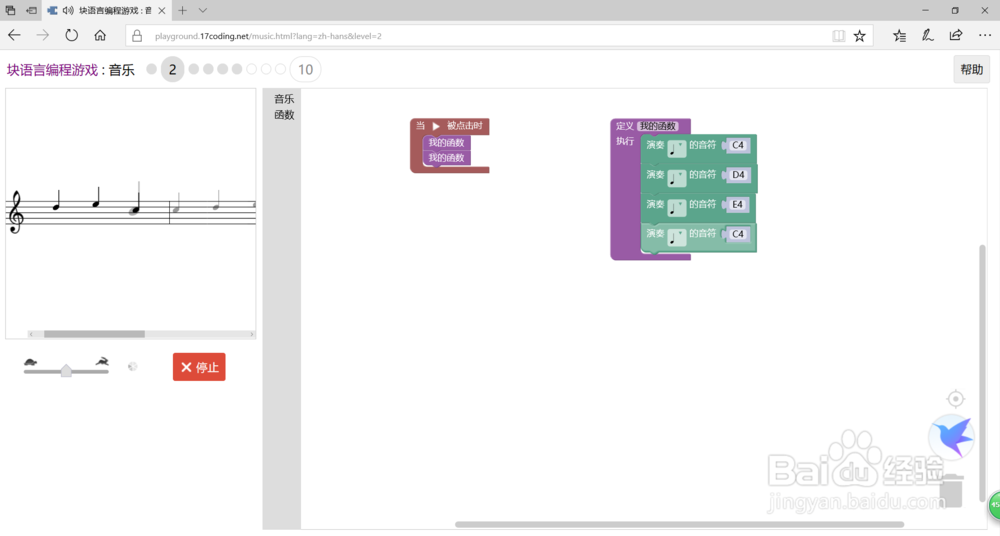The height and width of the screenshot is (536, 1000).
Task: Select level 1 dot
Action: [151, 69]
